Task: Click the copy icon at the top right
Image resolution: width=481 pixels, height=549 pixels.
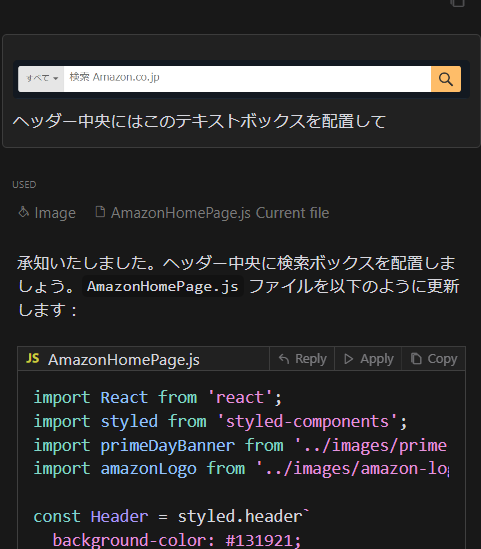Action: click(x=458, y=3)
